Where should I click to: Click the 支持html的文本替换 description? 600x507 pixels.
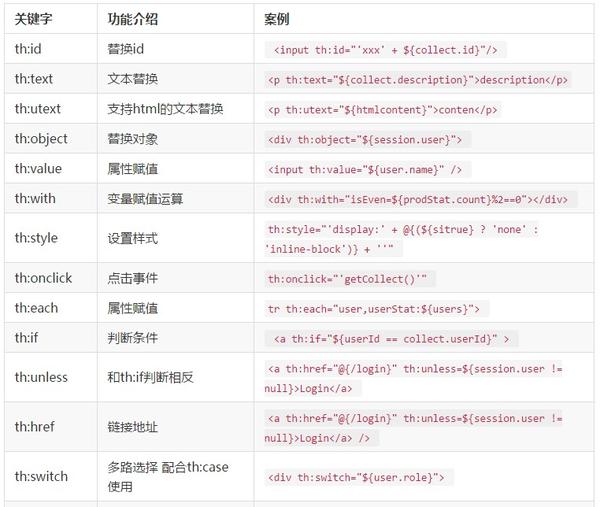tap(165, 109)
